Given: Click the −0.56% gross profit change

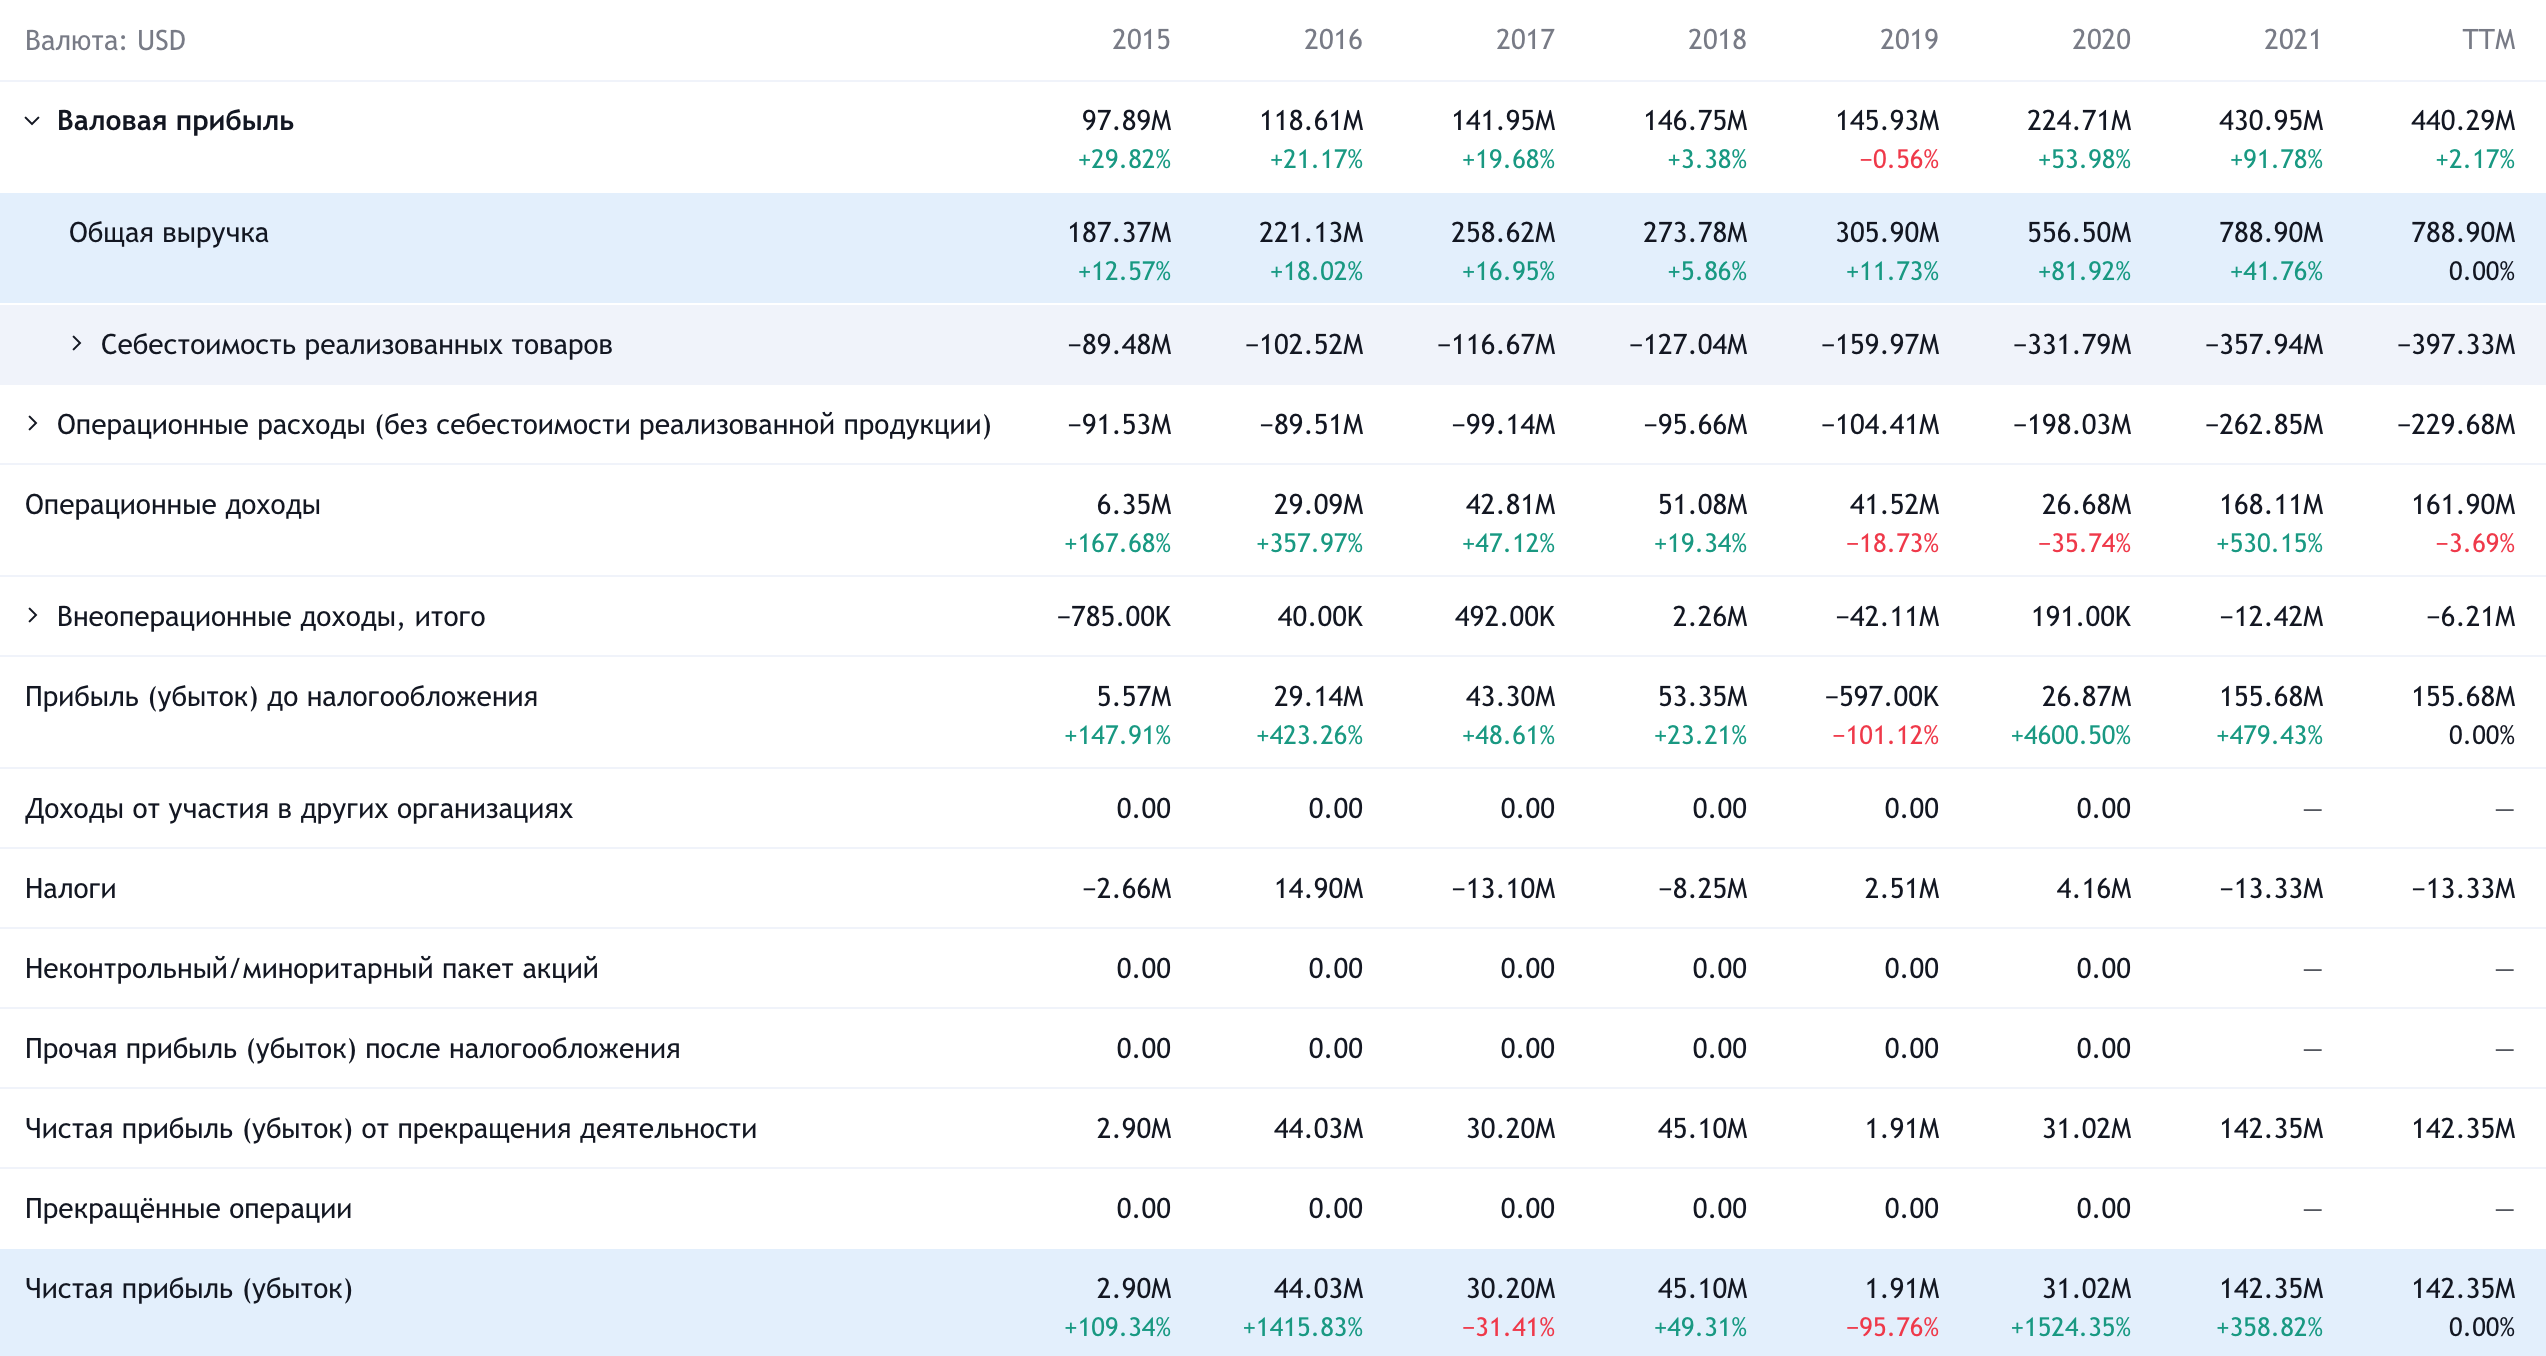Looking at the screenshot, I should pyautogui.click(x=1899, y=160).
